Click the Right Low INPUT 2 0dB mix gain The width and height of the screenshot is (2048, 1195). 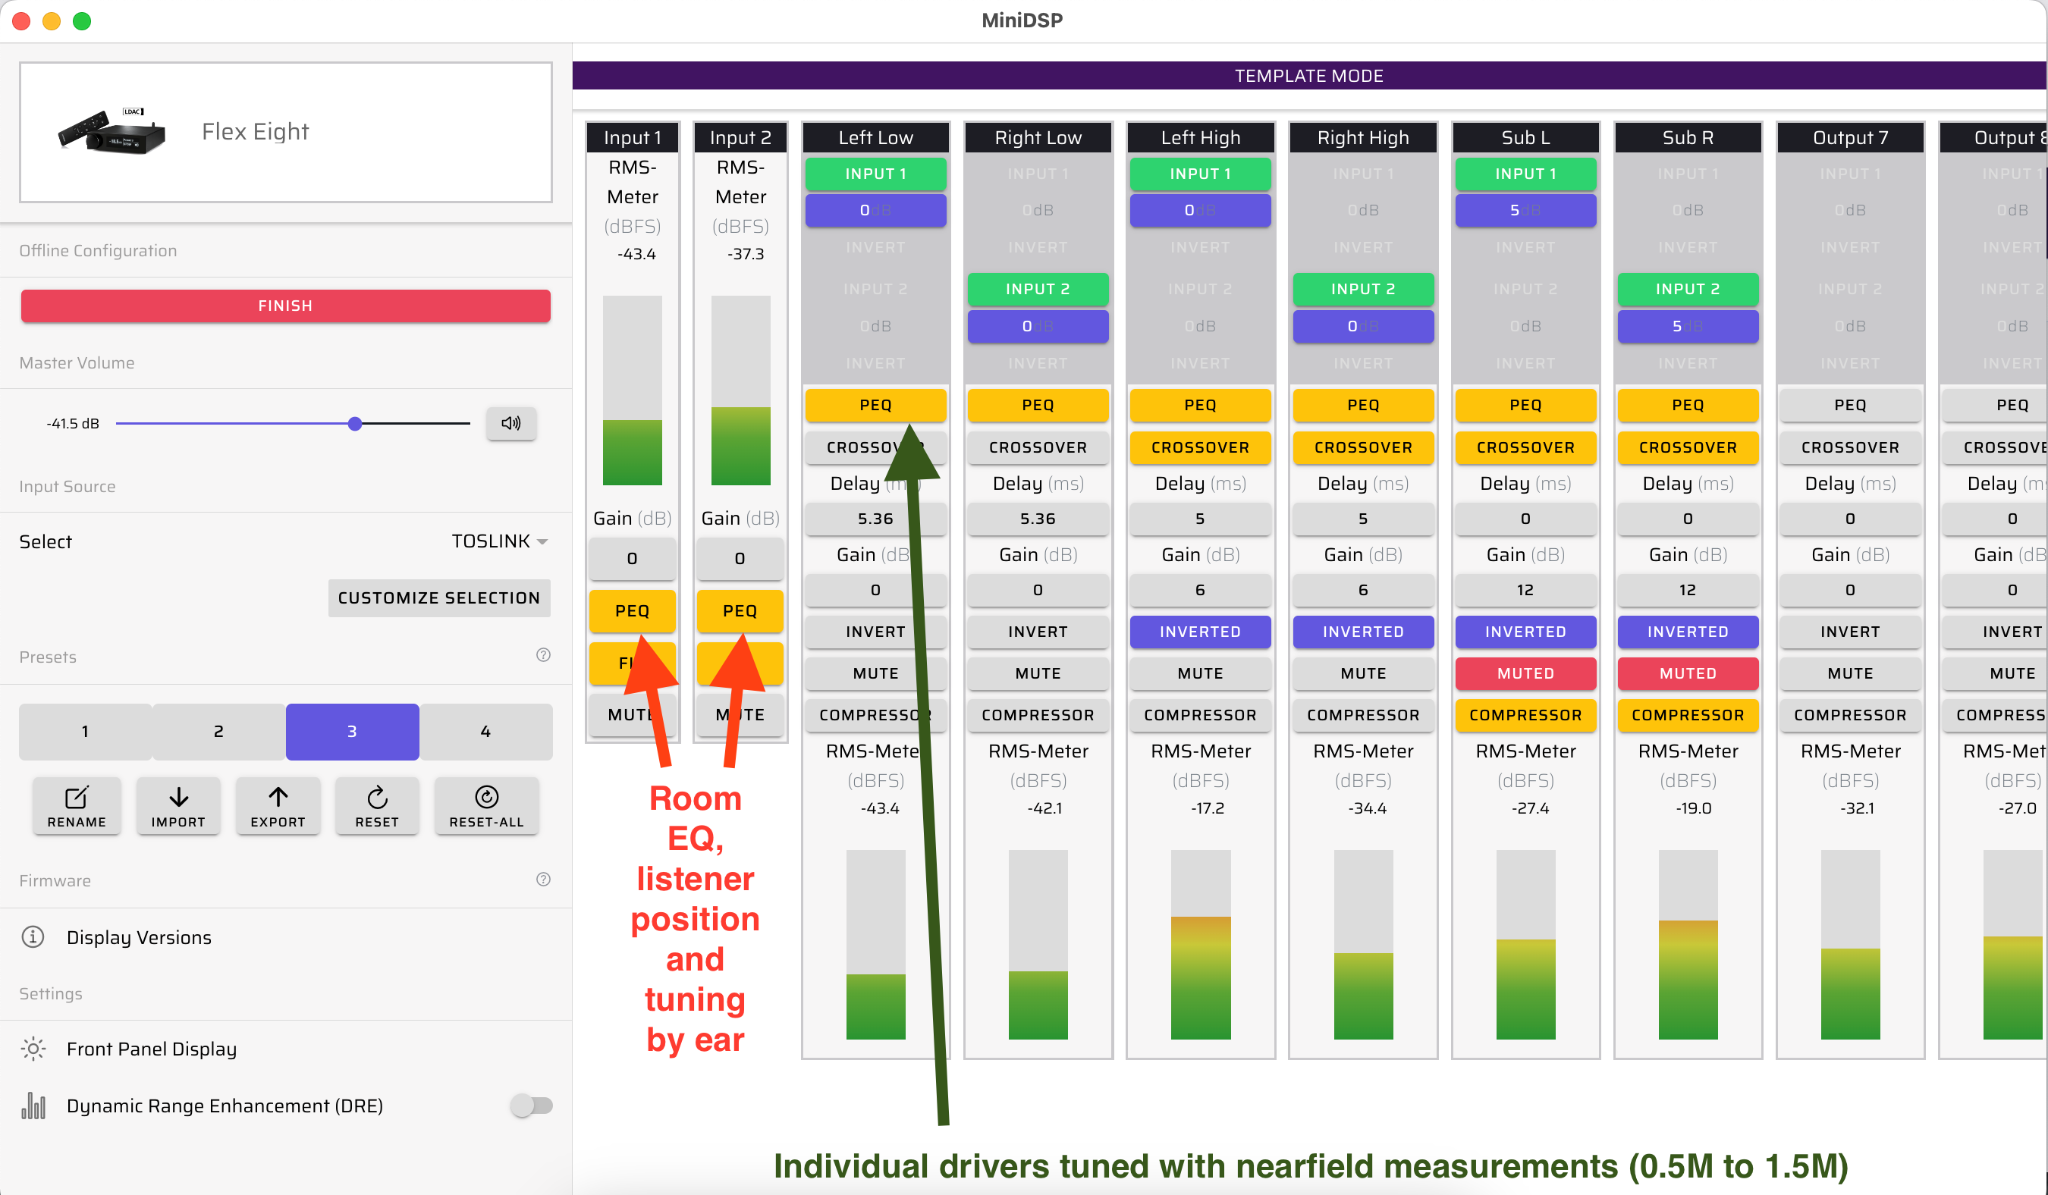(x=1038, y=326)
